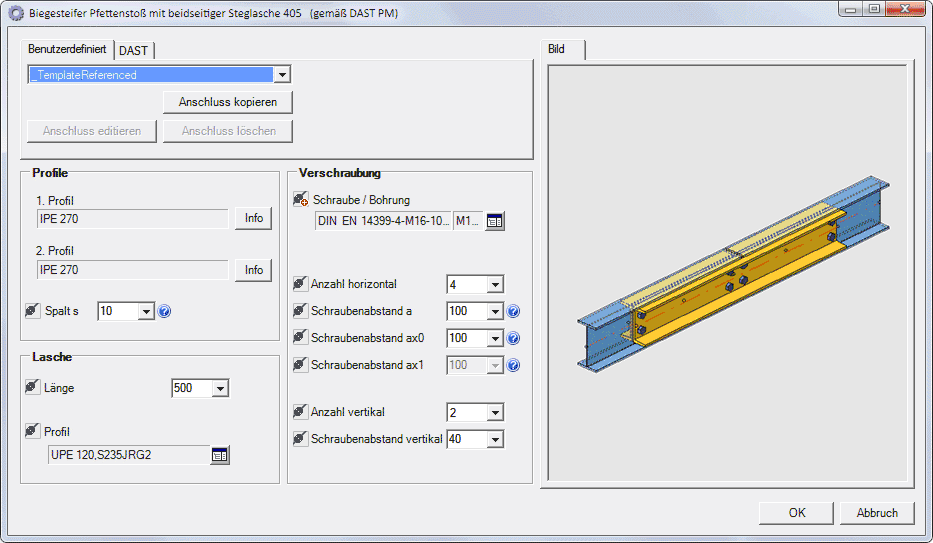The width and height of the screenshot is (933, 543).
Task: Click help icon beside Schraubenabstand ax0
Action: [513, 338]
